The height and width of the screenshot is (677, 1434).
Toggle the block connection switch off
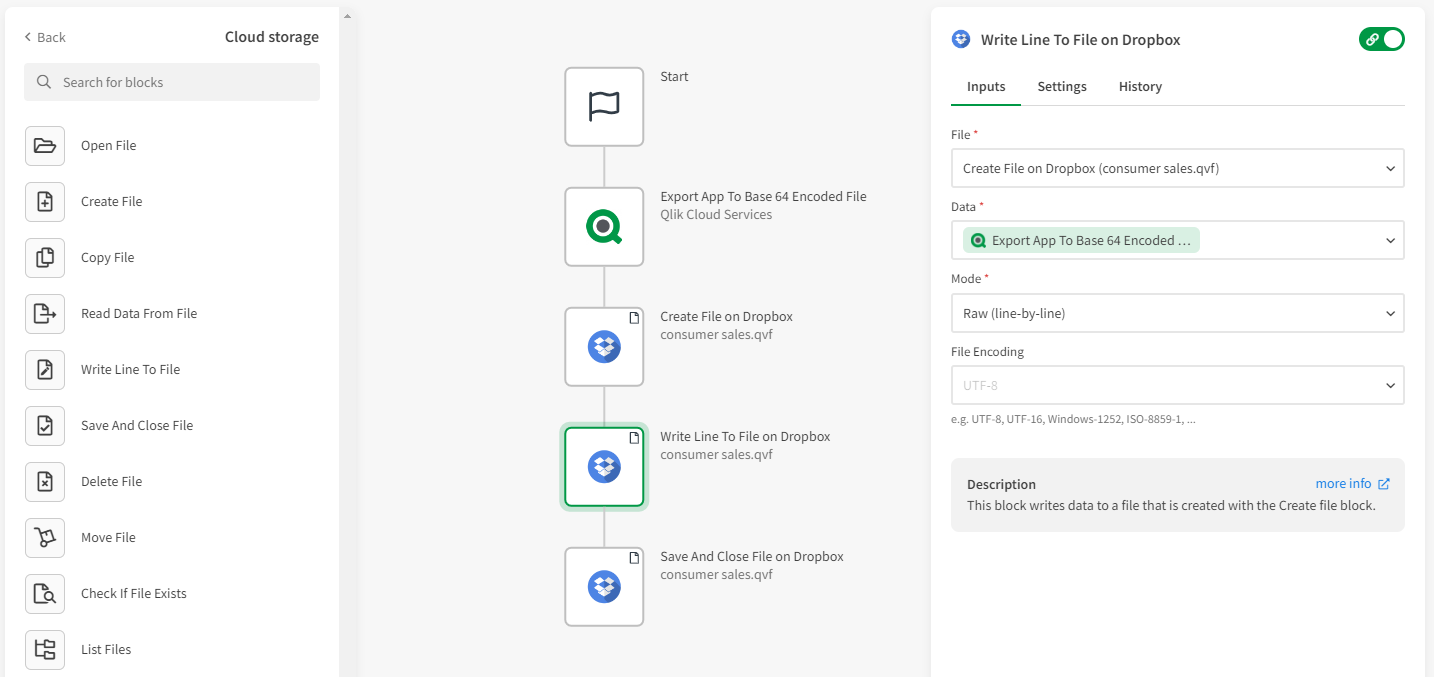[x=1382, y=40]
